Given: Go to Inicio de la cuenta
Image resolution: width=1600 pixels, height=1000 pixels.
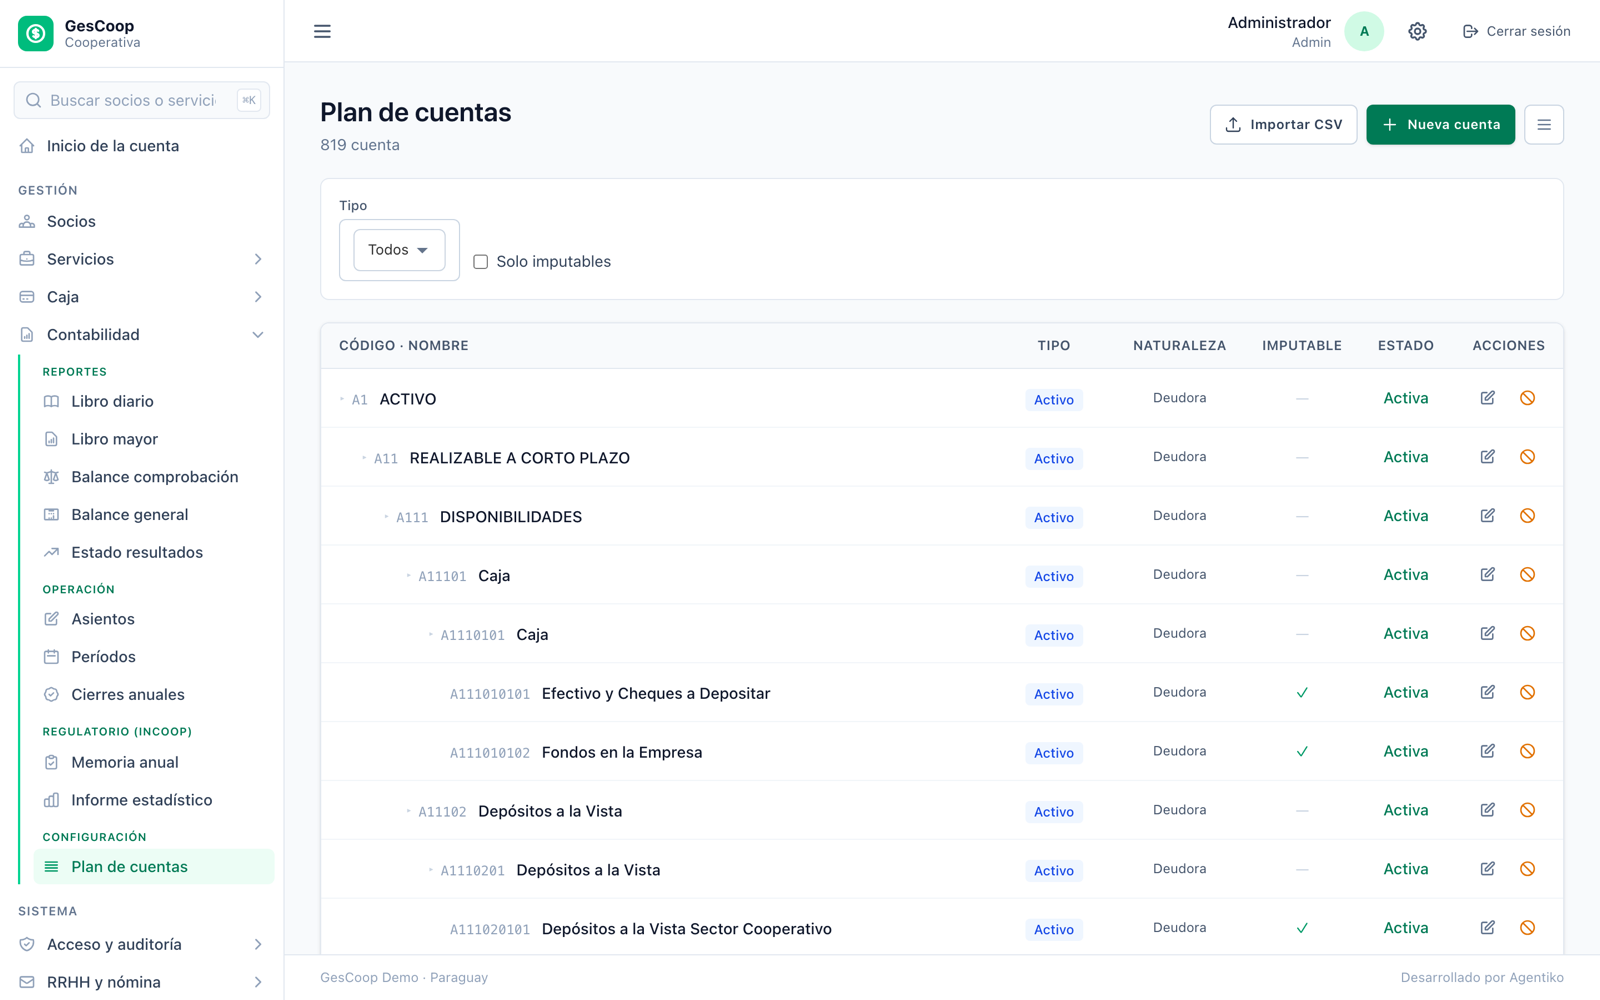Looking at the screenshot, I should pos(142,146).
